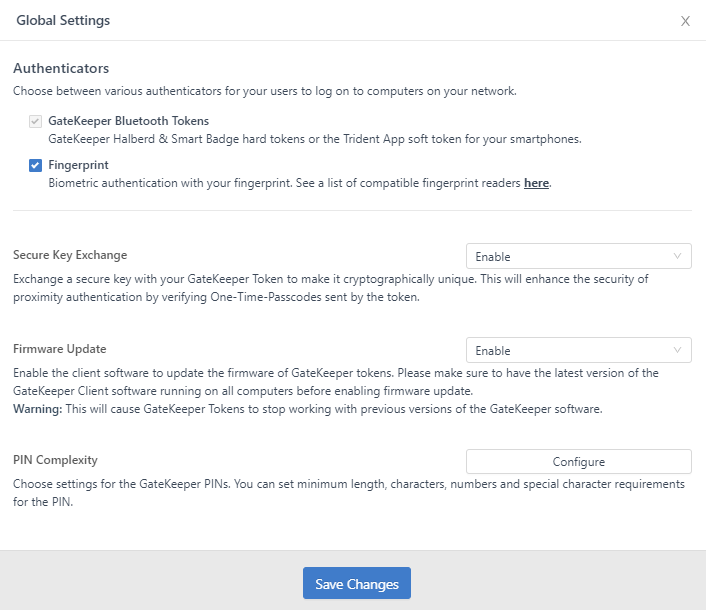Viewport: 706px width, 610px height.
Task: Close the Global Settings dialog
Action: click(x=685, y=21)
